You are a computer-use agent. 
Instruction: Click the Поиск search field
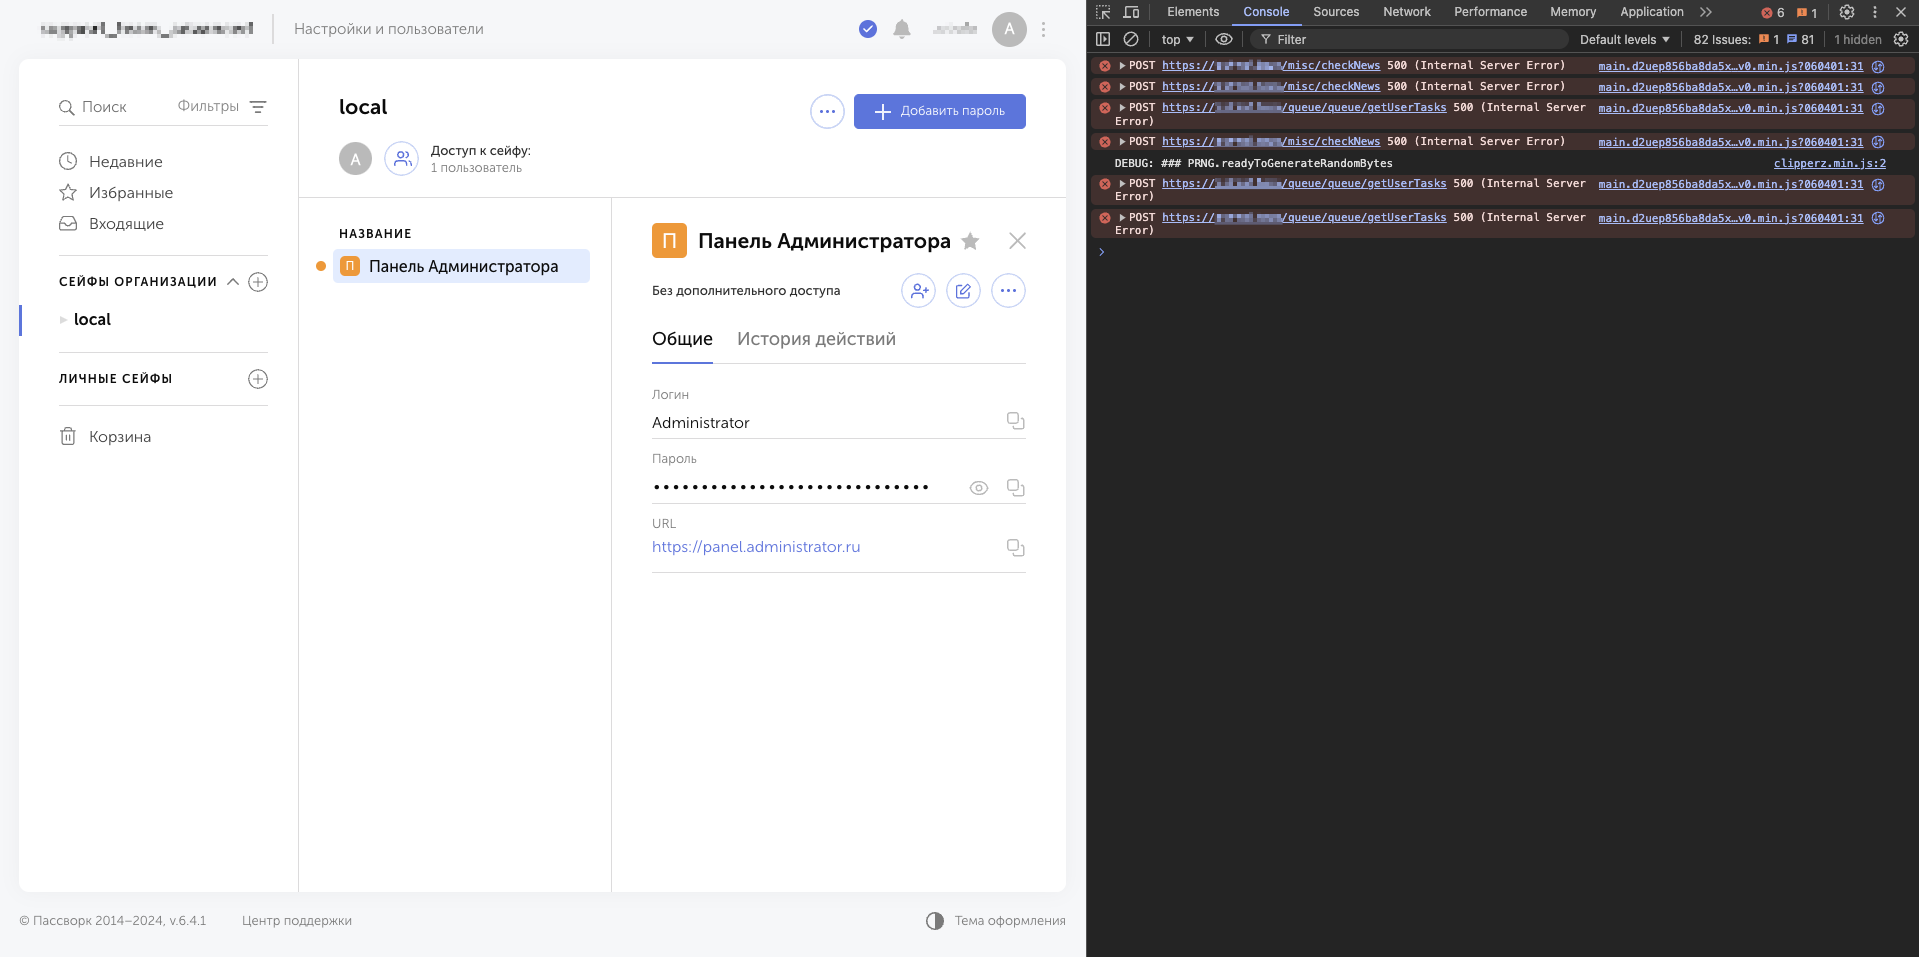pos(104,107)
